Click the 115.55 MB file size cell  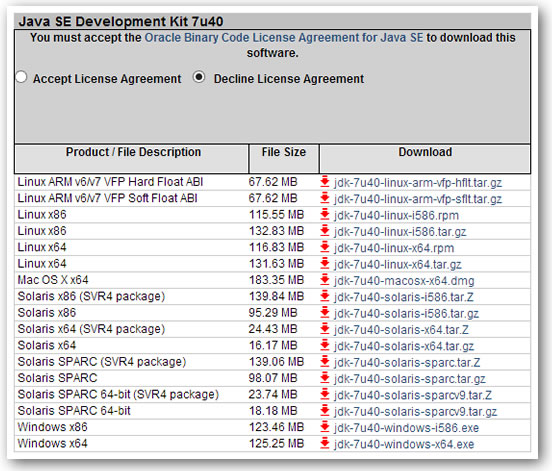tap(276, 214)
